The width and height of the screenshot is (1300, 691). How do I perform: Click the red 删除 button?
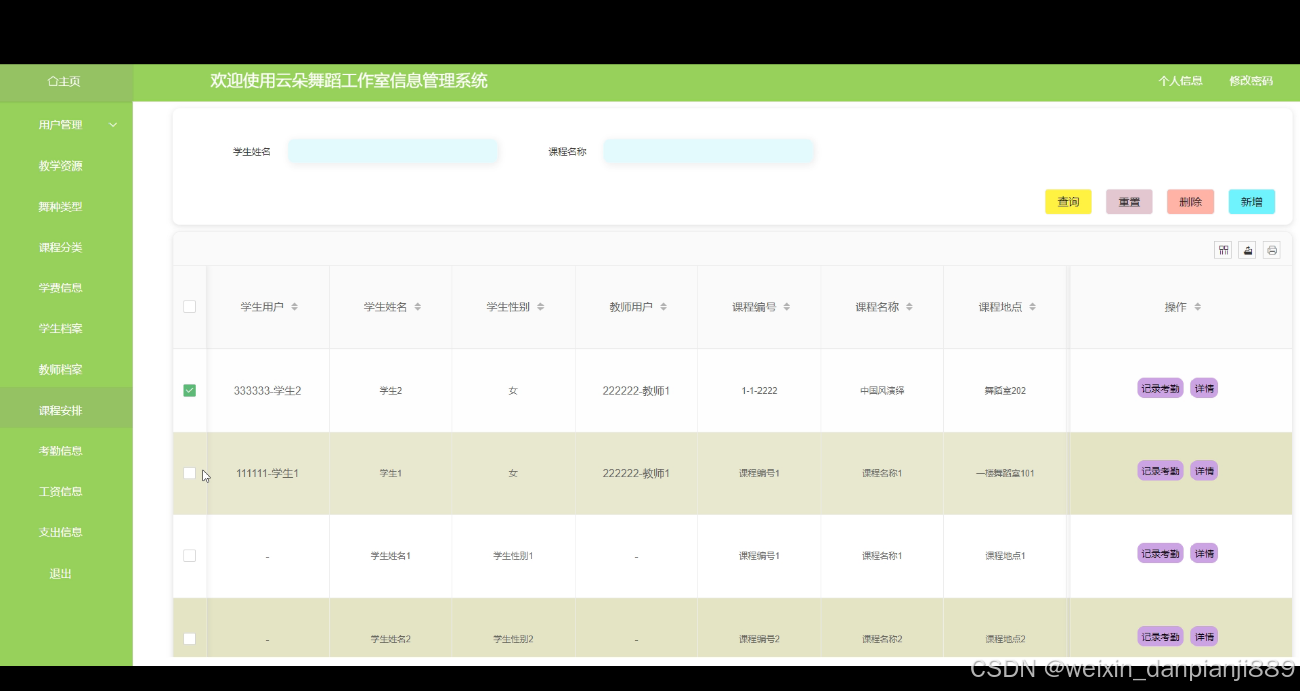tap(1190, 202)
